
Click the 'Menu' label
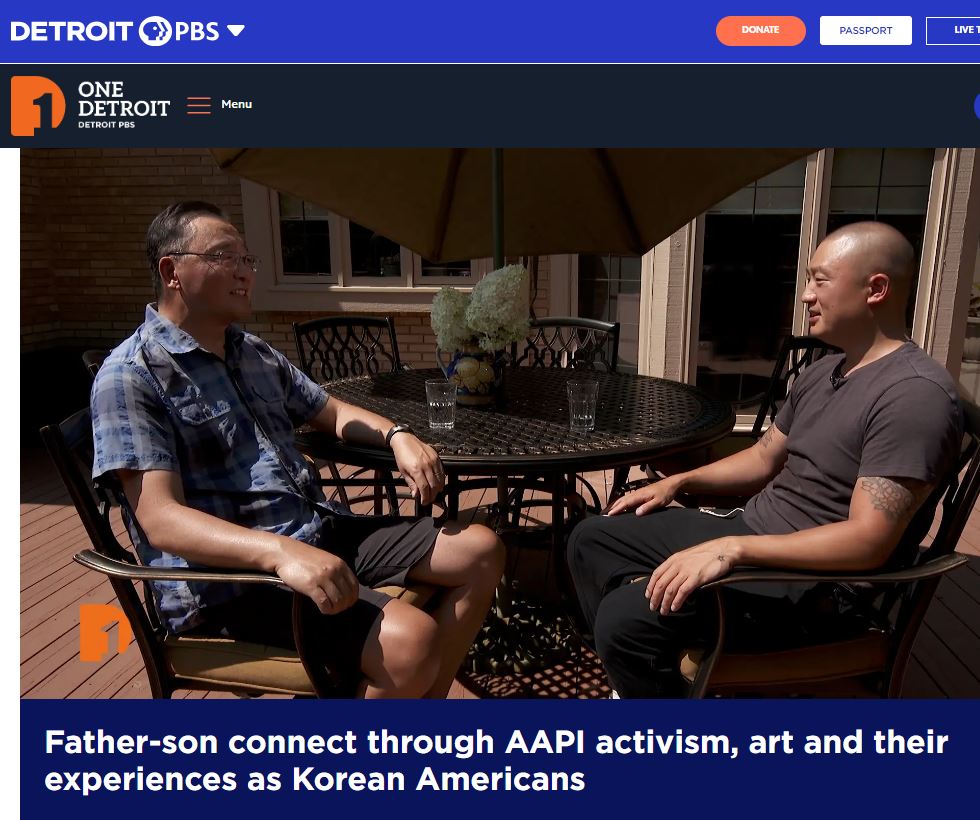pos(236,104)
